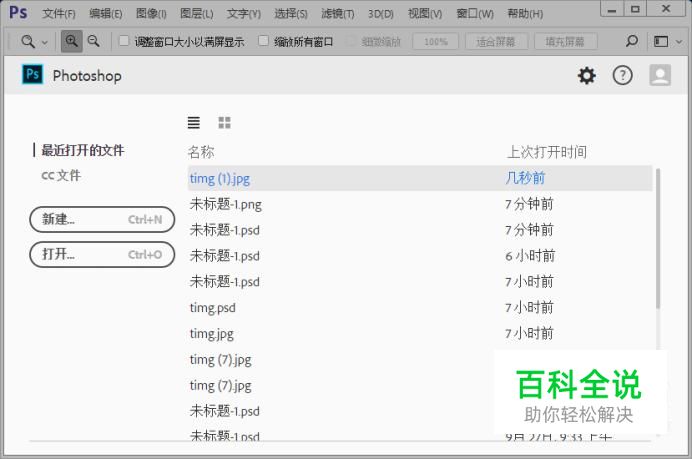Open the 3D(D) menu
The height and width of the screenshot is (459, 692).
[381, 14]
